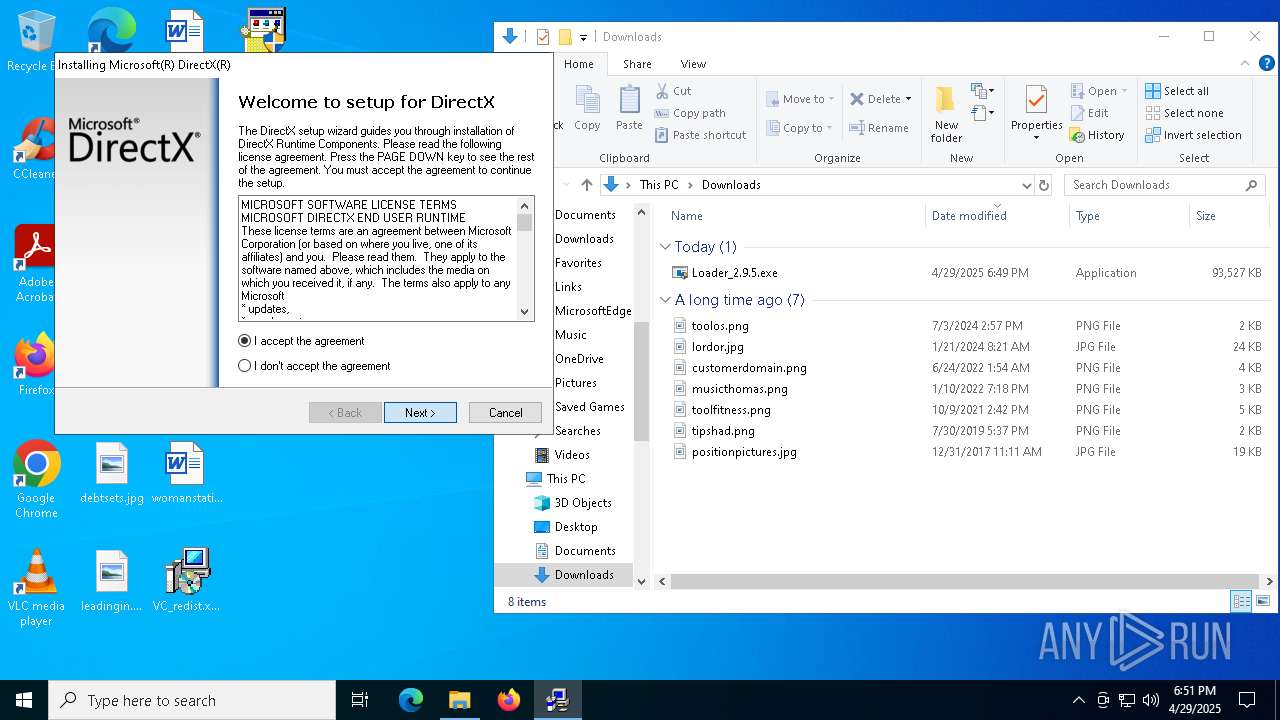Open the Copy to dropdown
The width and height of the screenshot is (1280, 720).
coord(800,128)
